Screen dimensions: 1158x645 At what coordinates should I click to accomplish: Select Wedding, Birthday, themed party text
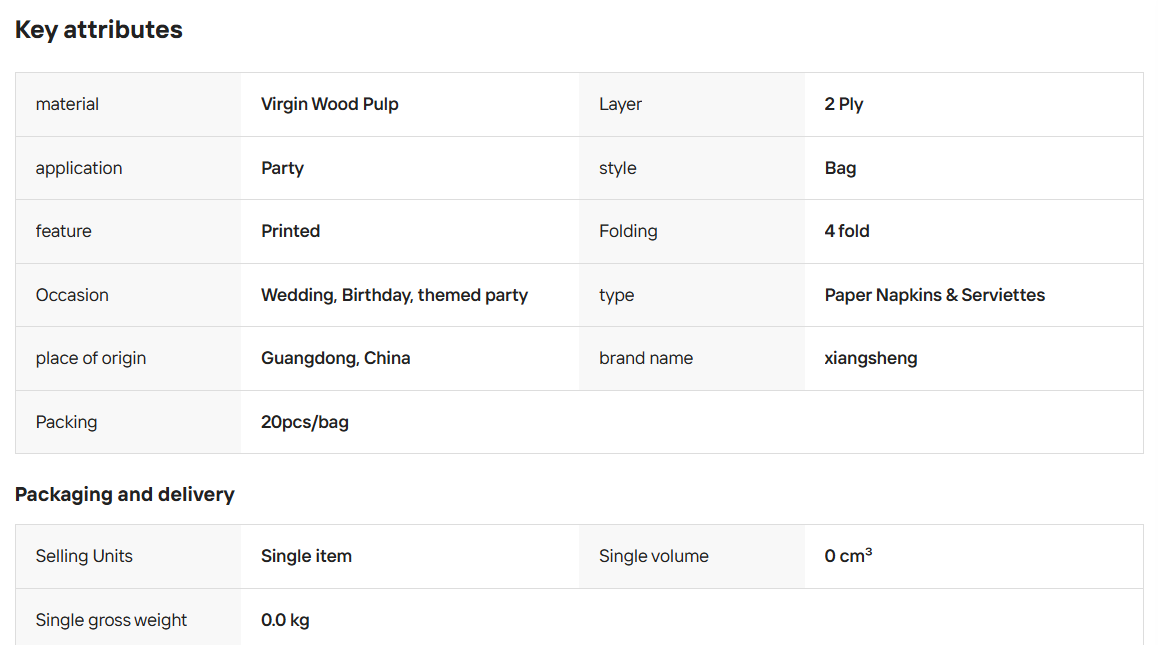(x=394, y=296)
